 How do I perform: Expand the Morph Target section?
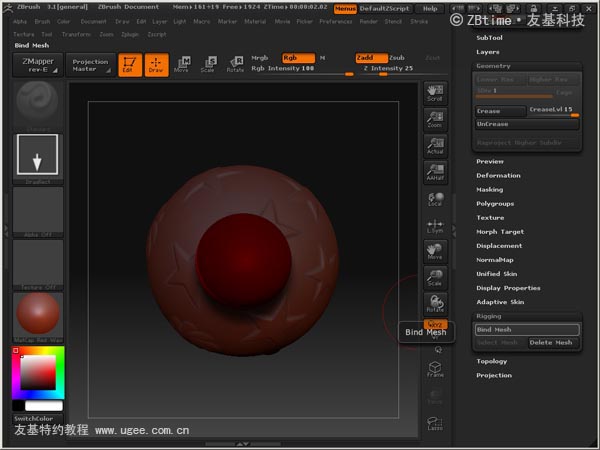pos(500,232)
